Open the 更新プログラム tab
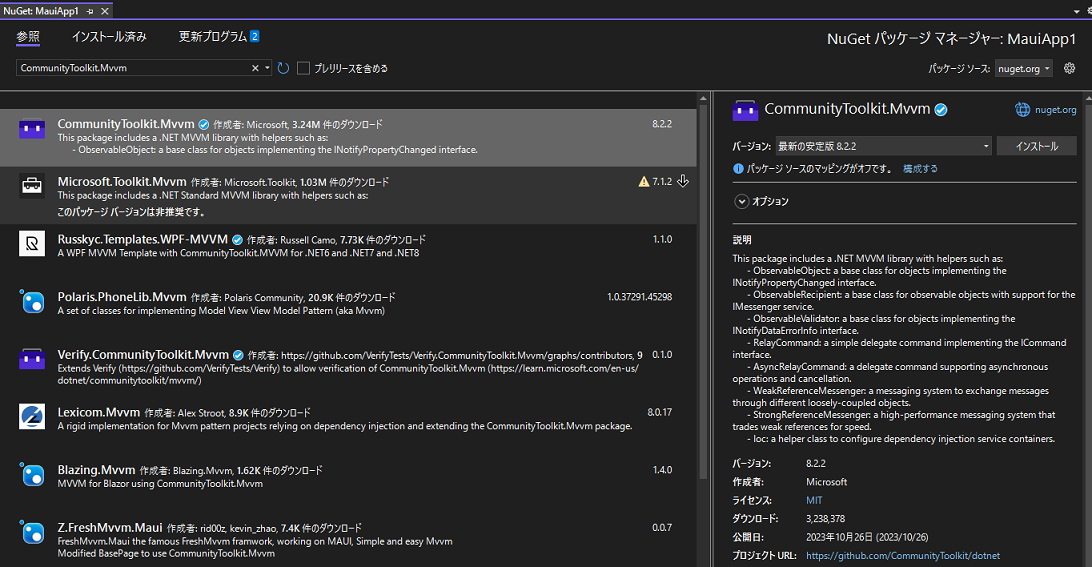1092x567 pixels. tap(219, 37)
